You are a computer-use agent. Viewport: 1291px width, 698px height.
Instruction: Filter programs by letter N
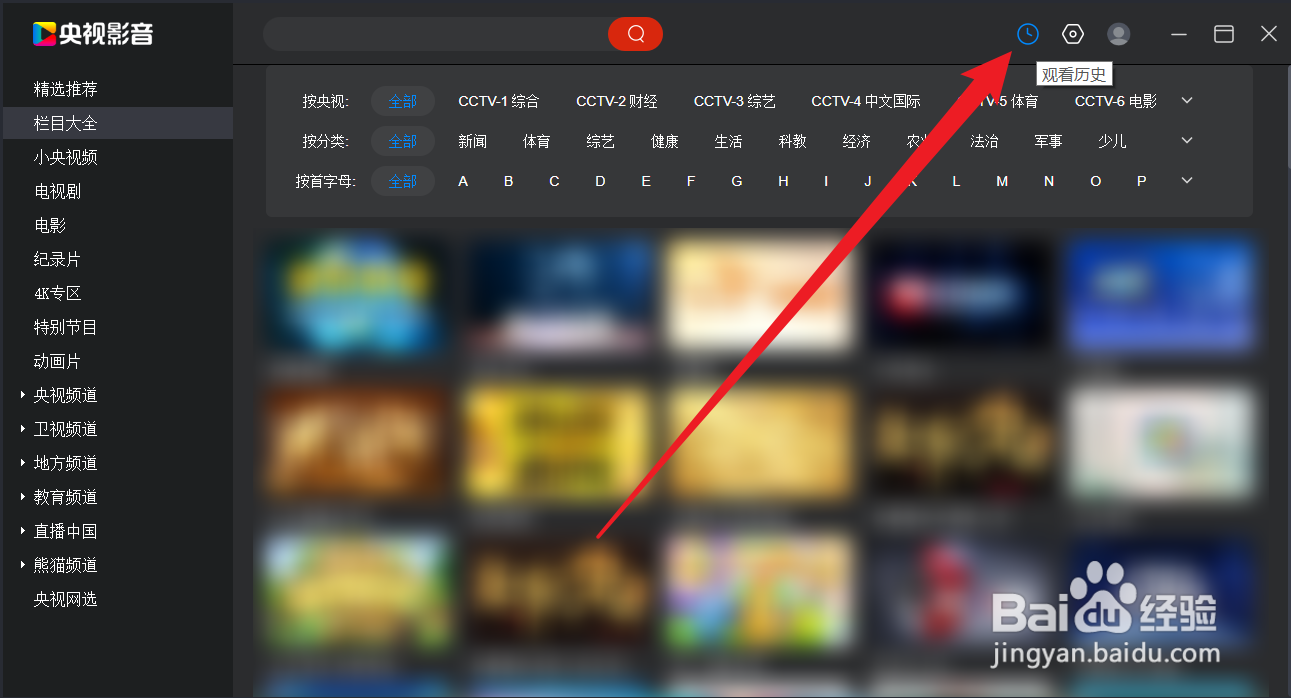coord(1049,181)
